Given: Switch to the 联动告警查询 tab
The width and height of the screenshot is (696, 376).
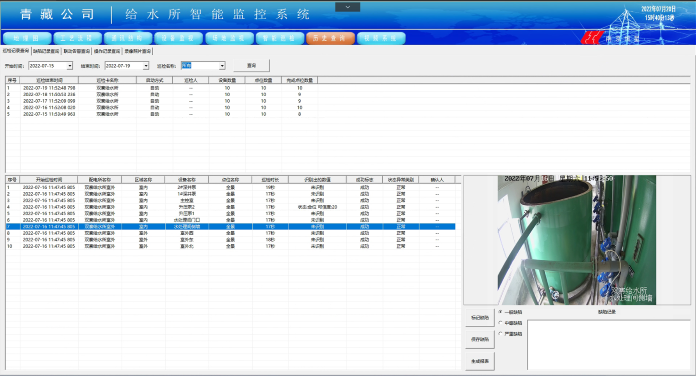Looking at the screenshot, I should (77, 51).
